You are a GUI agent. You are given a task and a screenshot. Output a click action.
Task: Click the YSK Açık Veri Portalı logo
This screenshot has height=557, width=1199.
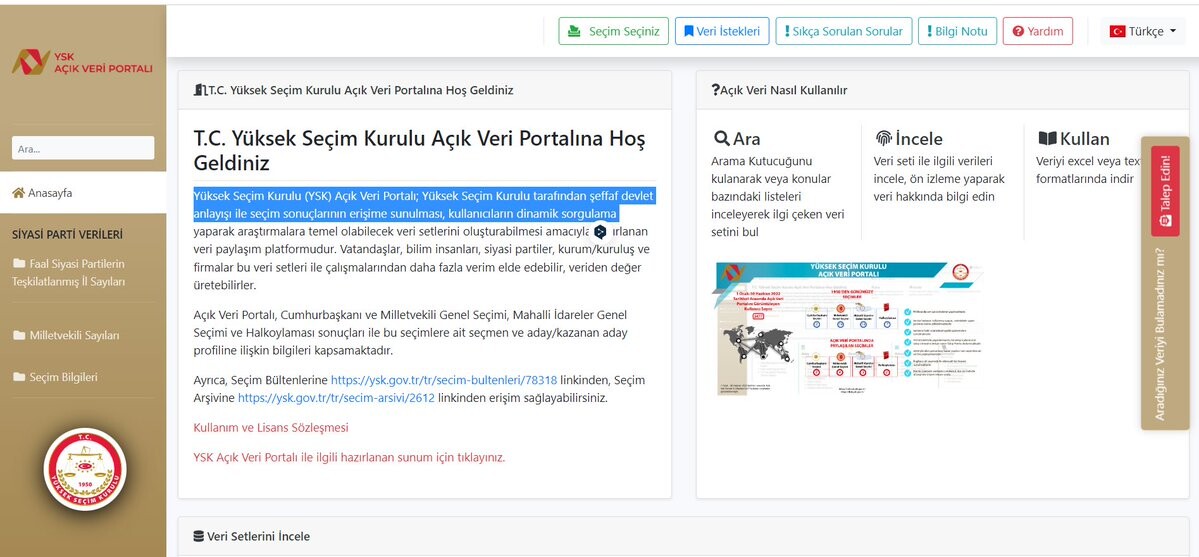[x=82, y=61]
